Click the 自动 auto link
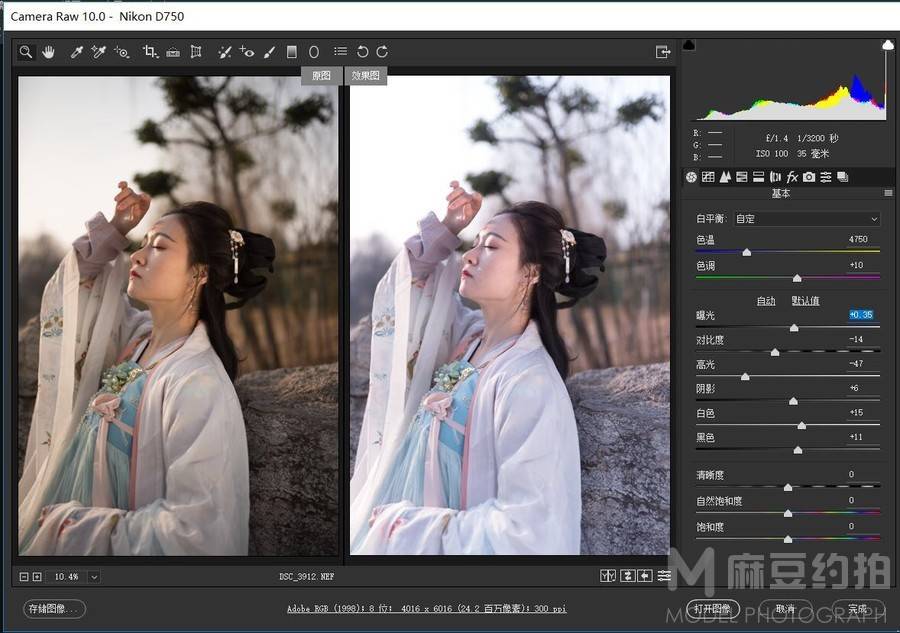The width and height of the screenshot is (900, 633). pos(766,301)
